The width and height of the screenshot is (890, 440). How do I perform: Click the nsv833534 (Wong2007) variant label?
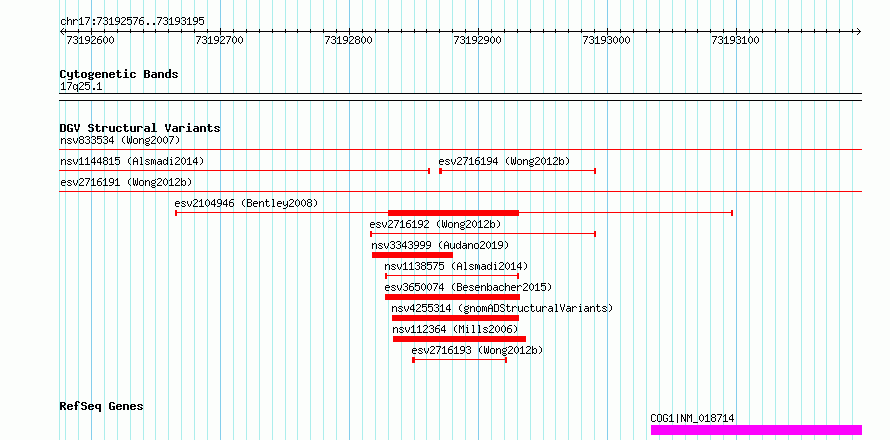(x=120, y=140)
